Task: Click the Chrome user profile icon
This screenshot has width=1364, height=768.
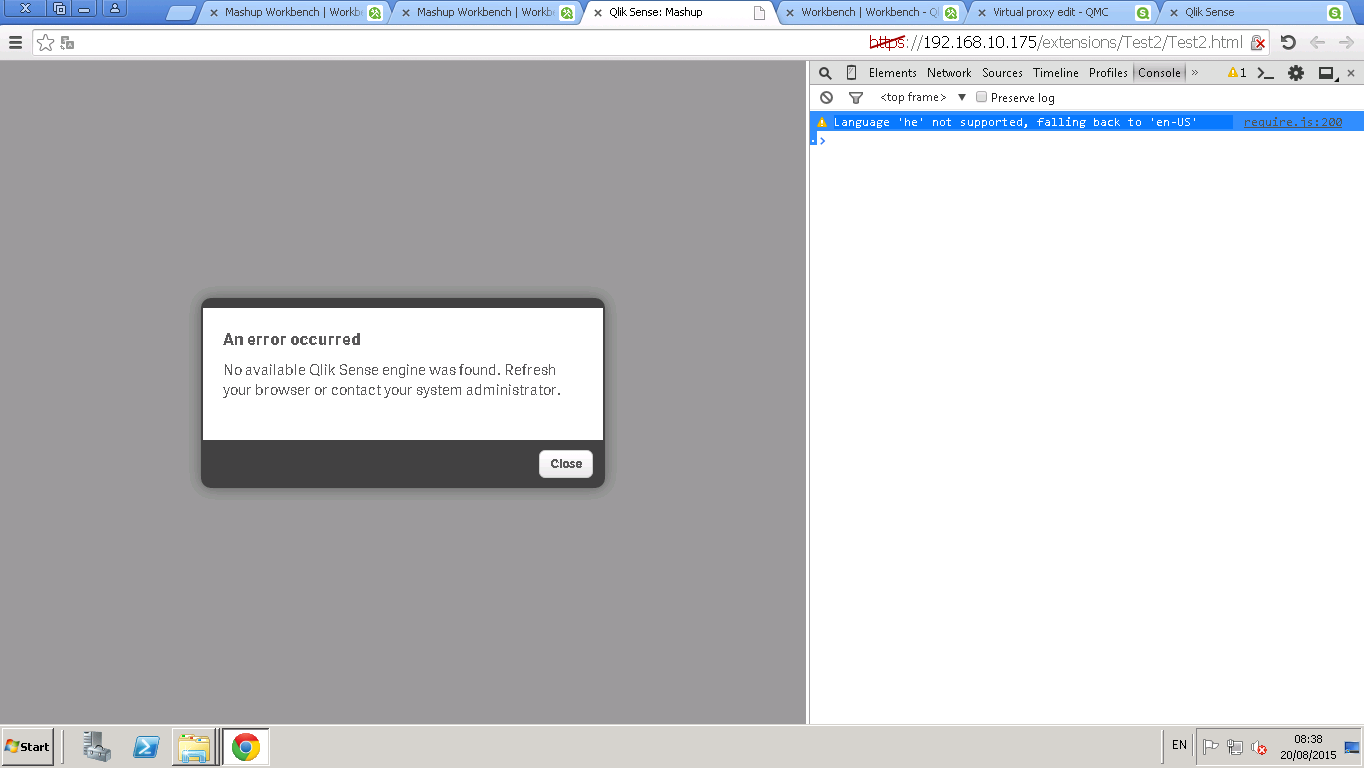Action: coord(114,9)
